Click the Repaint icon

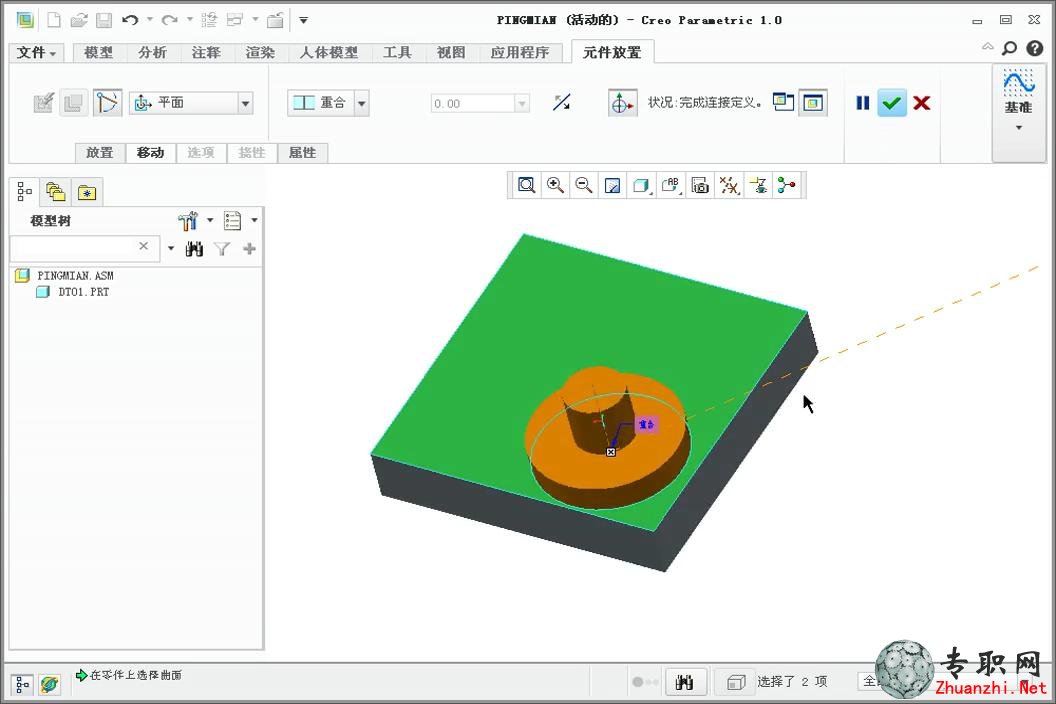612,185
